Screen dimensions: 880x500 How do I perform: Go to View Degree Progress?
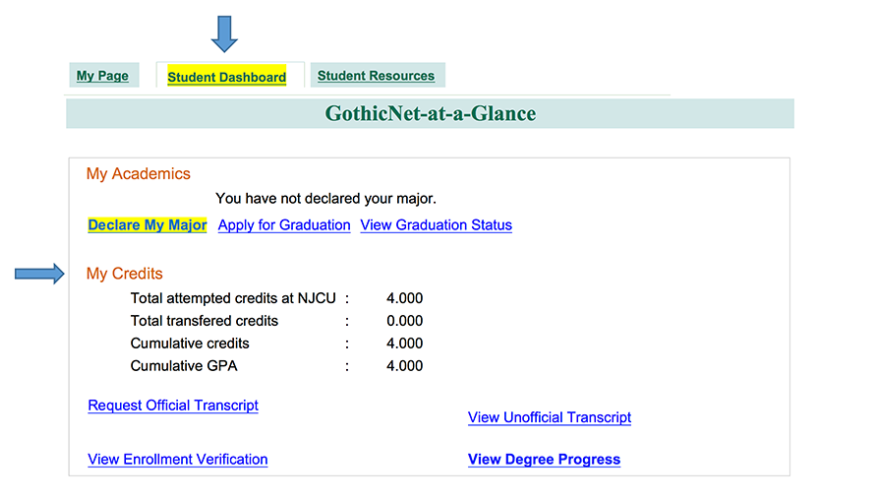544,459
